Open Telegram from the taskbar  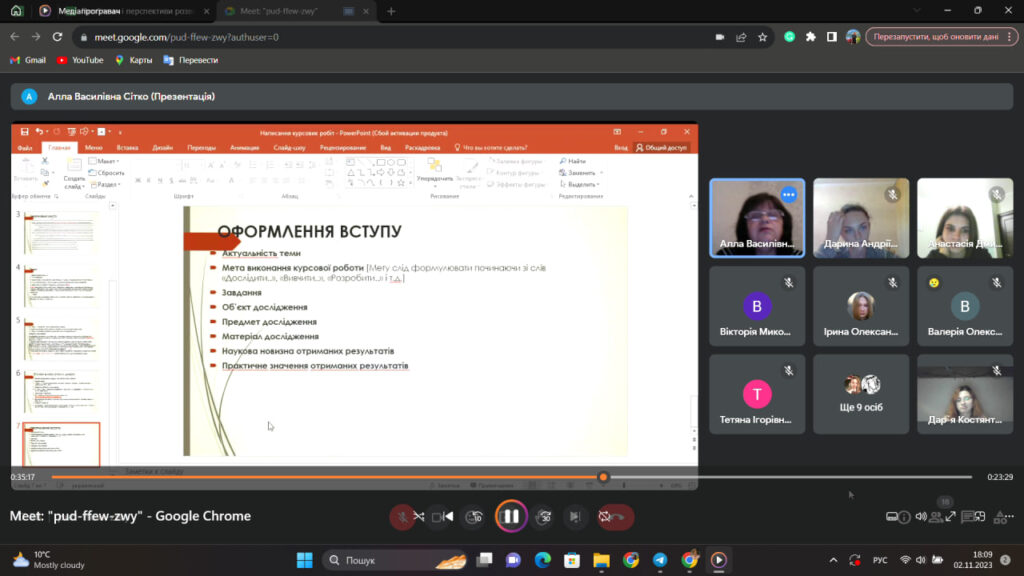[660, 560]
